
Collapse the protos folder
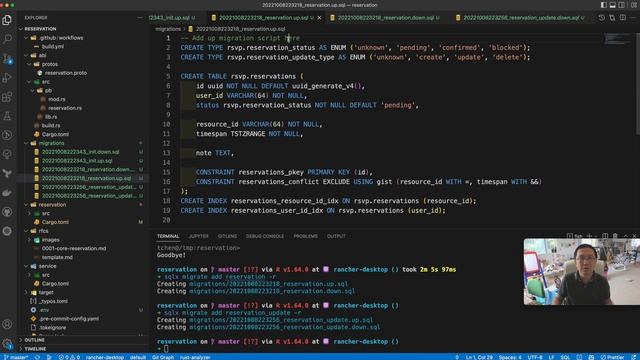pos(49,64)
